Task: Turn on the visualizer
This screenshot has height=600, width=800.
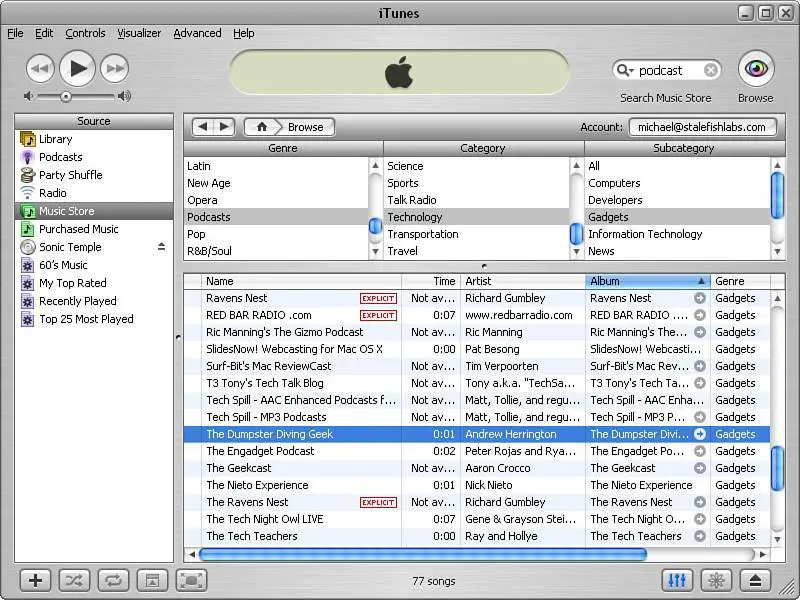Action: (x=716, y=580)
